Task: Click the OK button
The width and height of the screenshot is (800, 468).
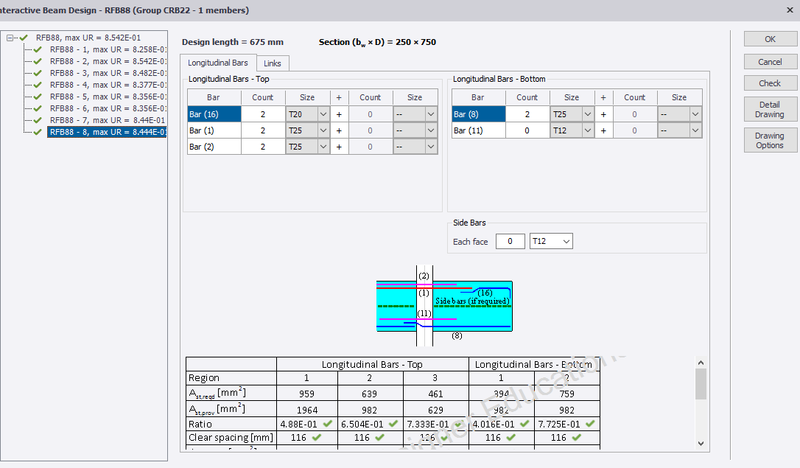Action: (770, 39)
